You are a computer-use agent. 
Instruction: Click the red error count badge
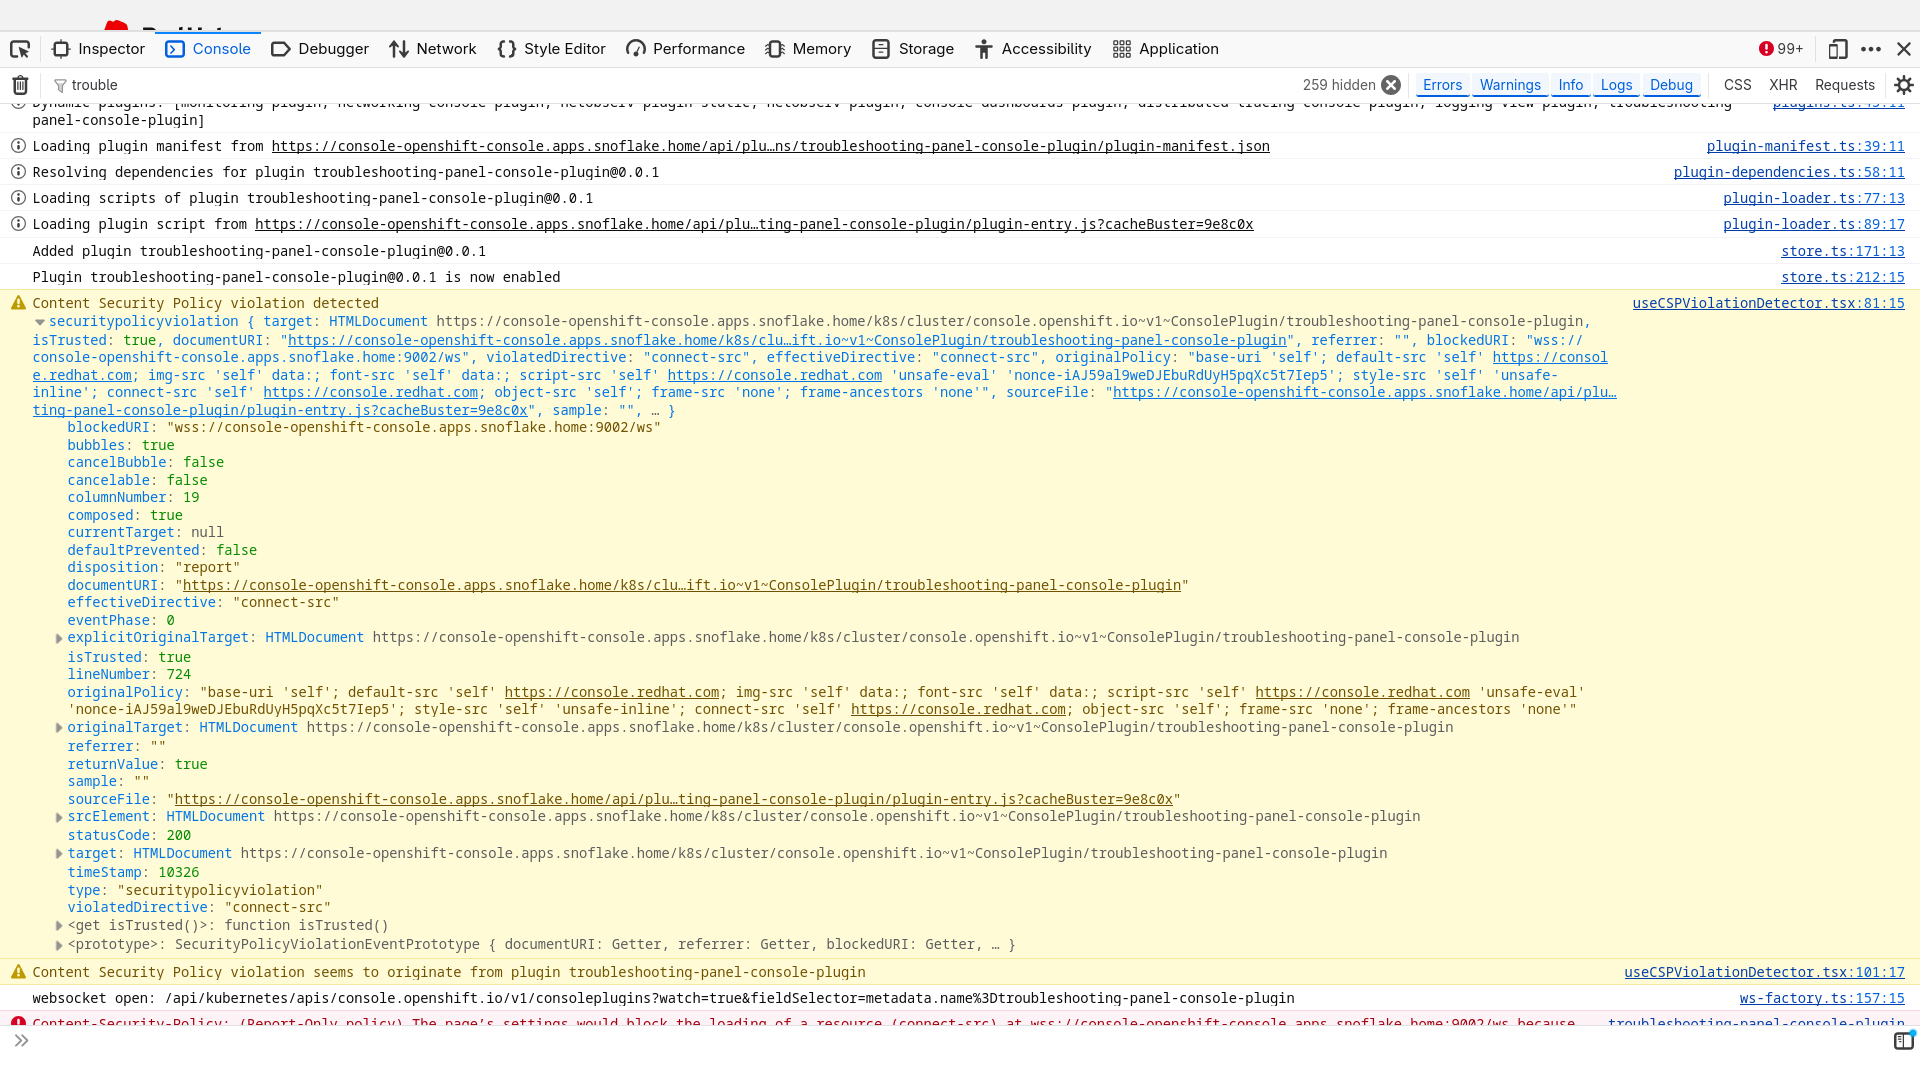(1781, 49)
